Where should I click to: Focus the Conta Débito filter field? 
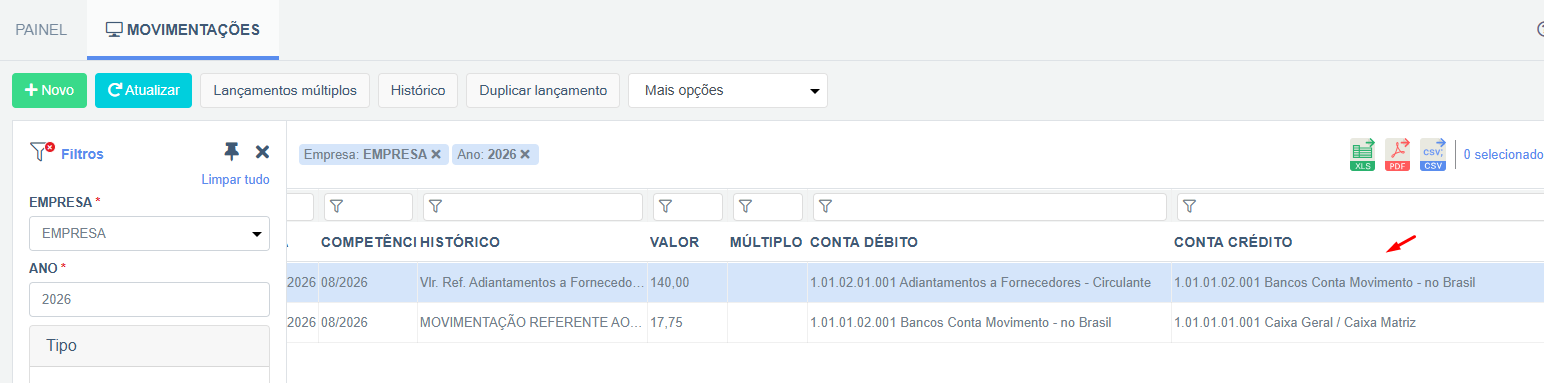[x=990, y=207]
